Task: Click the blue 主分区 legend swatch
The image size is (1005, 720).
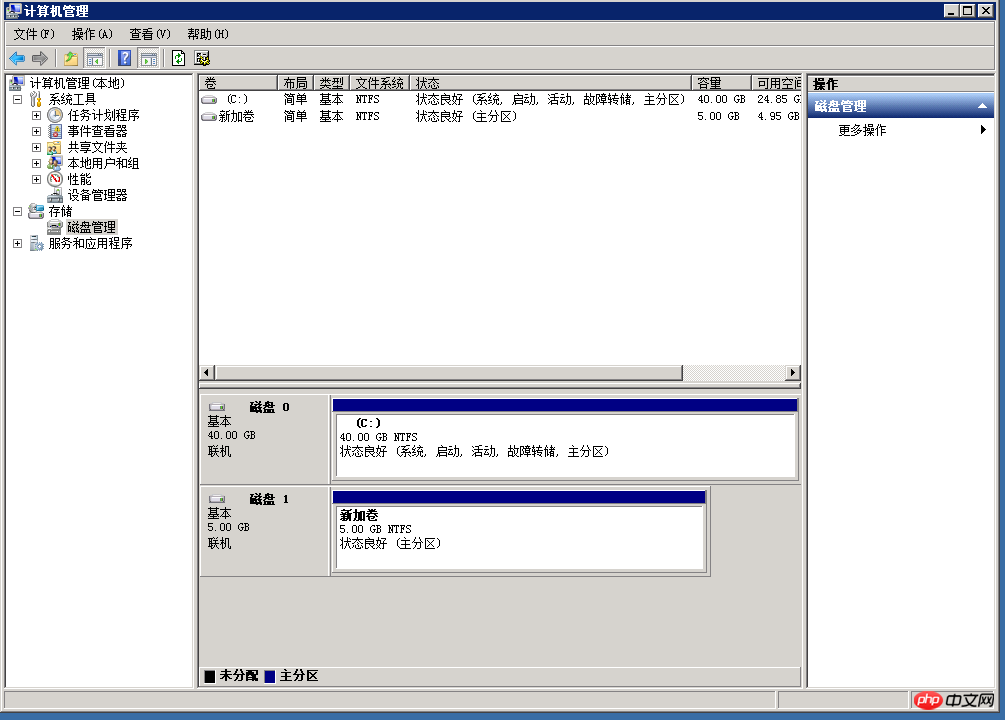Action: click(270, 676)
